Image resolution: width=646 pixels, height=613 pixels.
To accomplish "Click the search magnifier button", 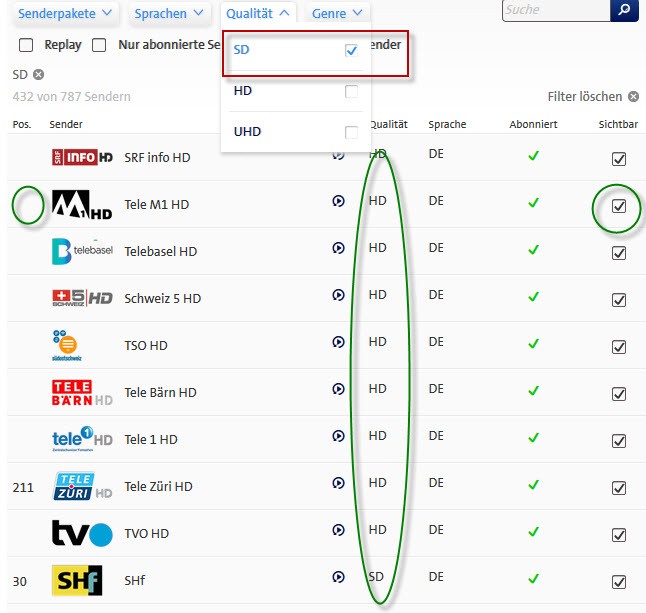I will point(623,10).
